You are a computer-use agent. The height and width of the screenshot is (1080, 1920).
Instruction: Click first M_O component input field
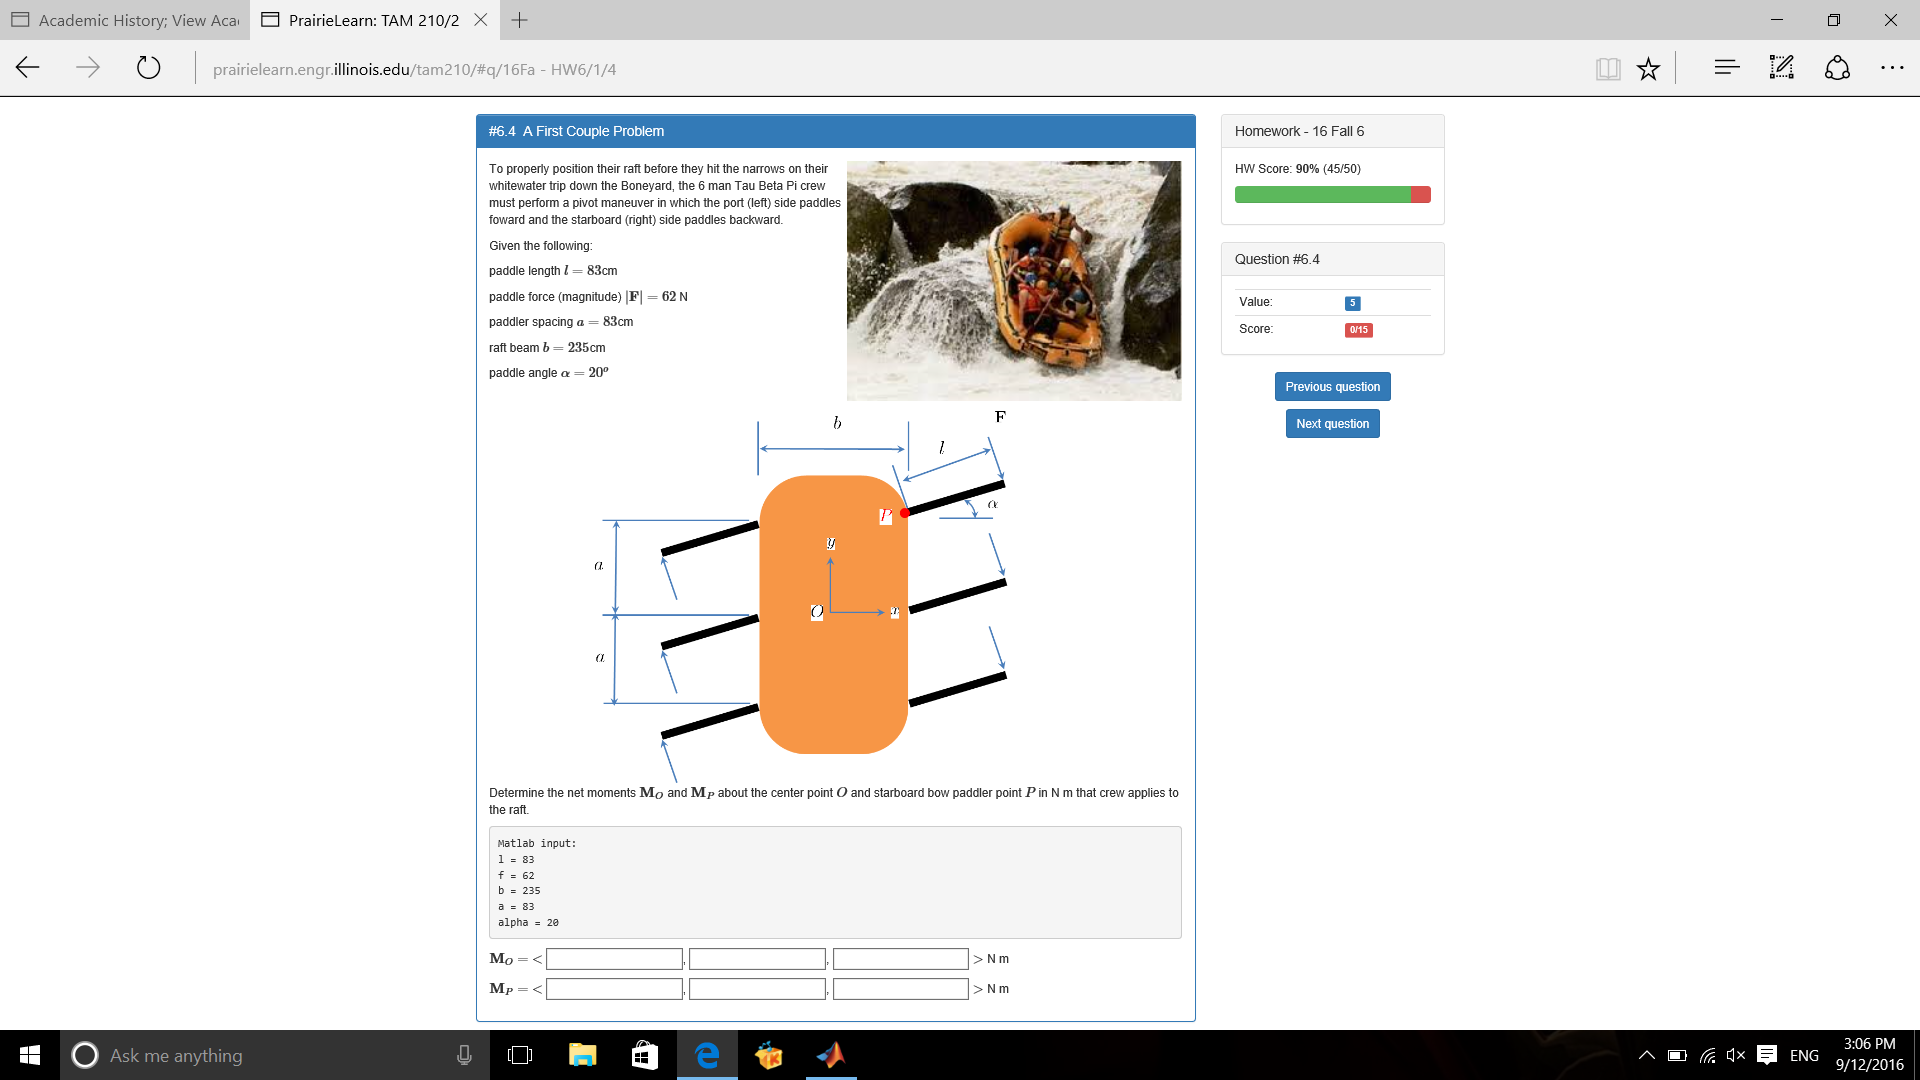[614, 959]
